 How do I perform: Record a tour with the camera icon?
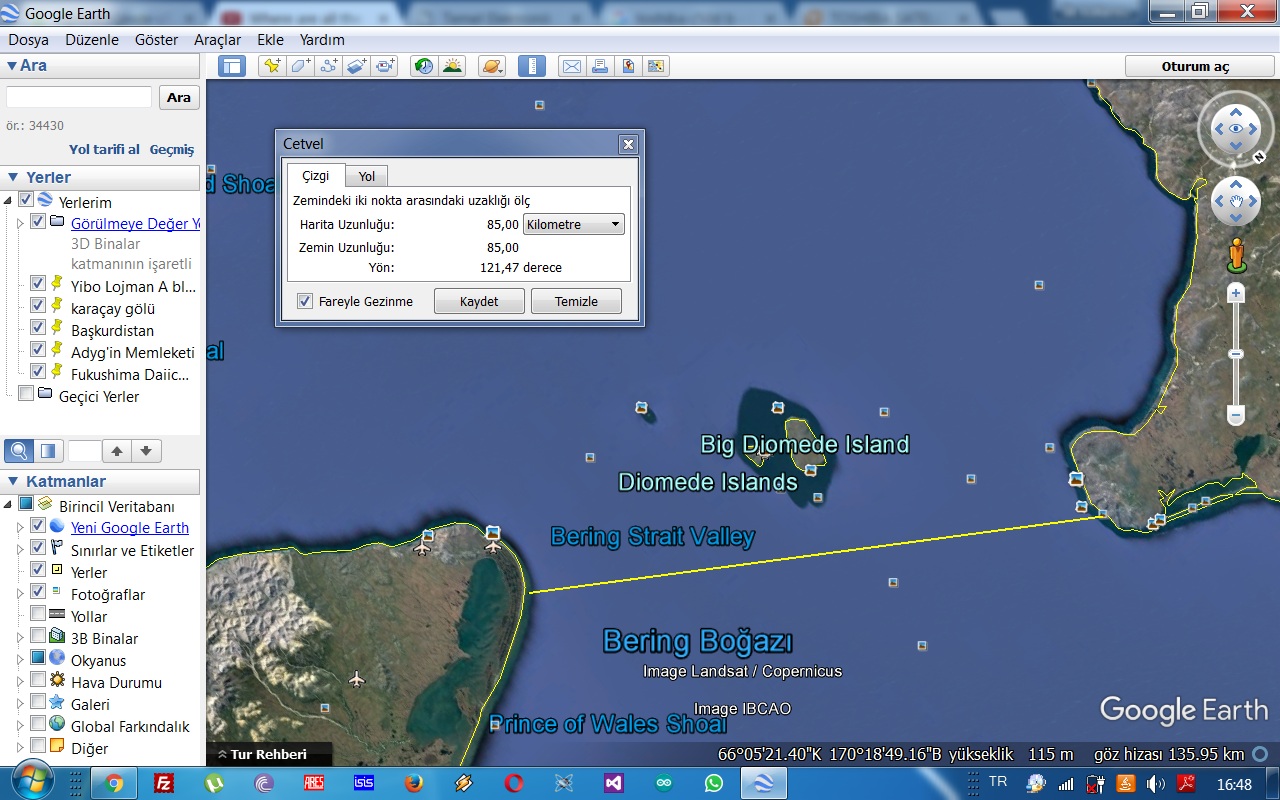coord(386,67)
